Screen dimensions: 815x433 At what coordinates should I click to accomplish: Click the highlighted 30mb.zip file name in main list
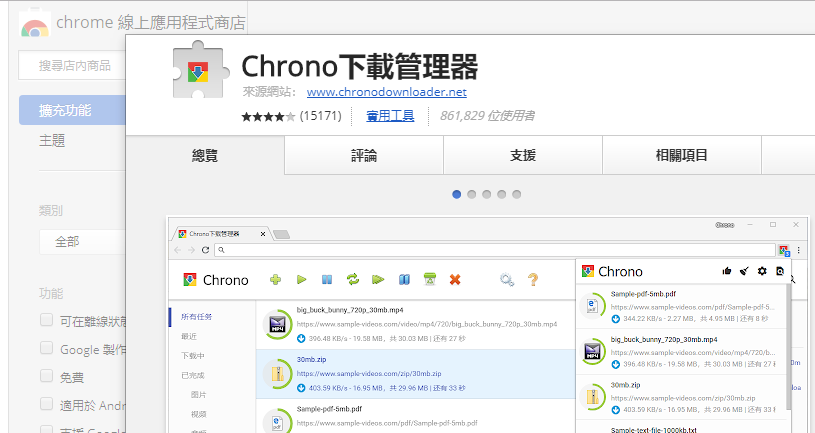(311, 359)
